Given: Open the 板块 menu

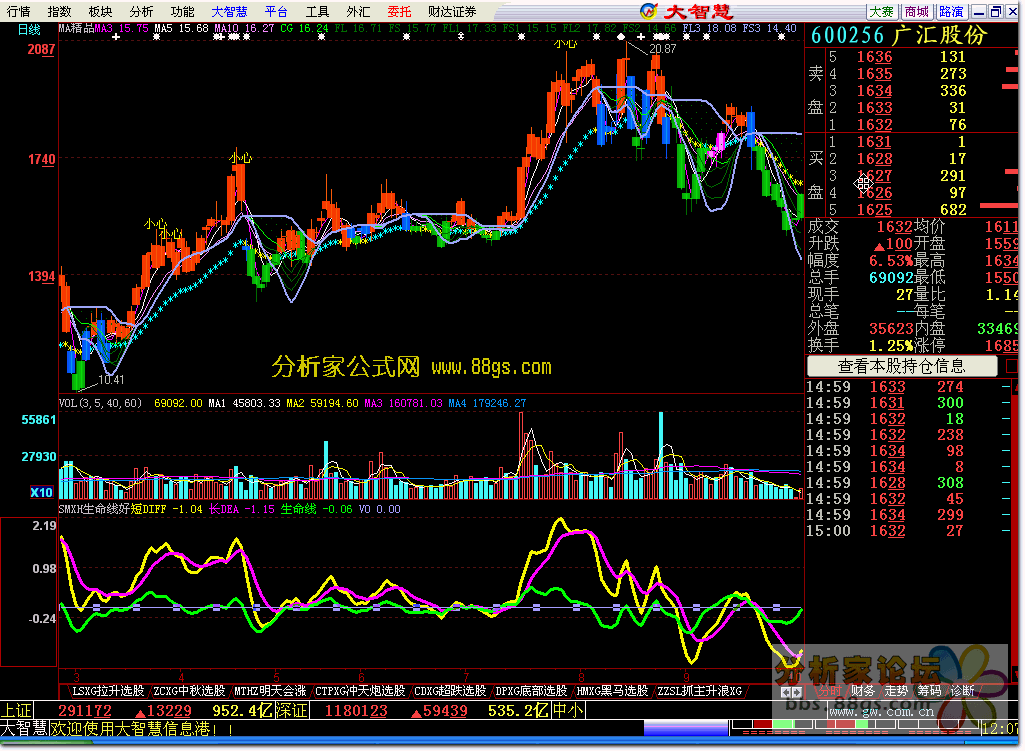Looking at the screenshot, I should tap(100, 11).
